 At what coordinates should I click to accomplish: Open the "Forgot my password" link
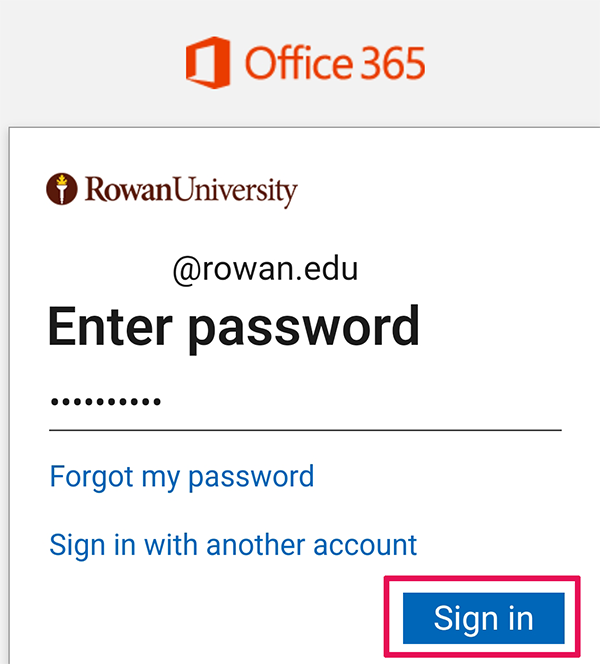[x=181, y=476]
